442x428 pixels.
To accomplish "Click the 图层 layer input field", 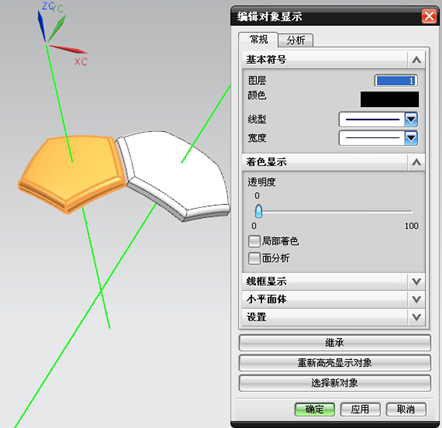I will [396, 81].
